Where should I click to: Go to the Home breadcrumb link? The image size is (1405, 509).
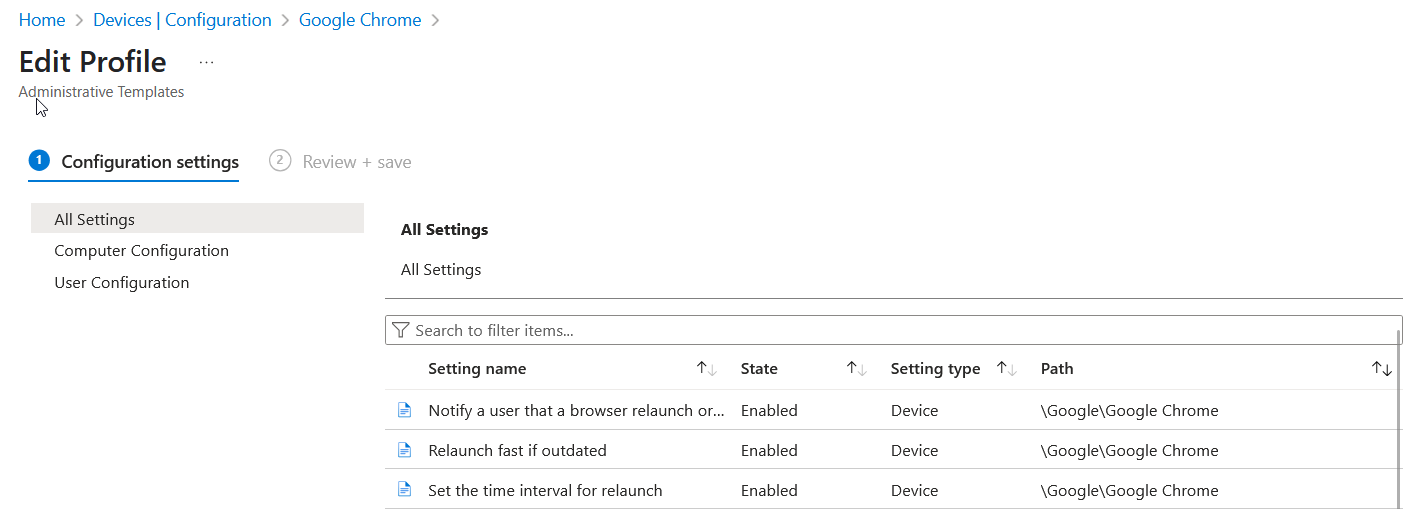pyautogui.click(x=42, y=20)
